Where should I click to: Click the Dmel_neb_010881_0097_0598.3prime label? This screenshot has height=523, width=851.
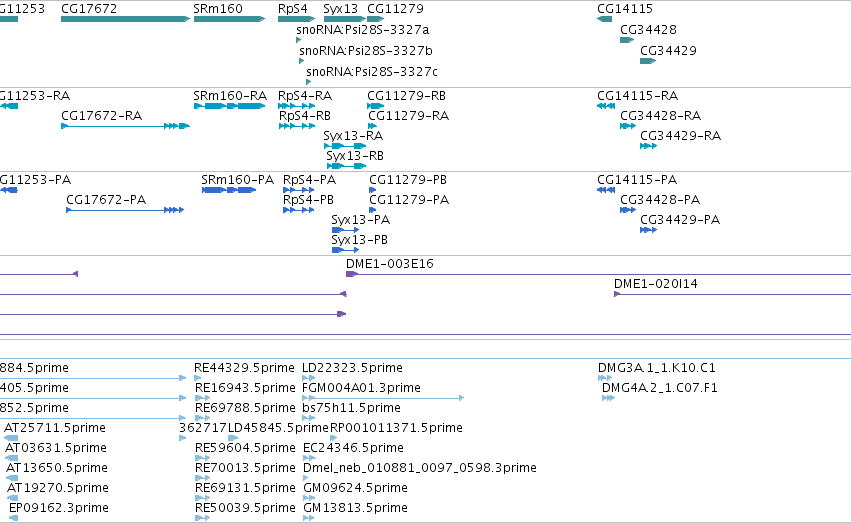(x=420, y=468)
